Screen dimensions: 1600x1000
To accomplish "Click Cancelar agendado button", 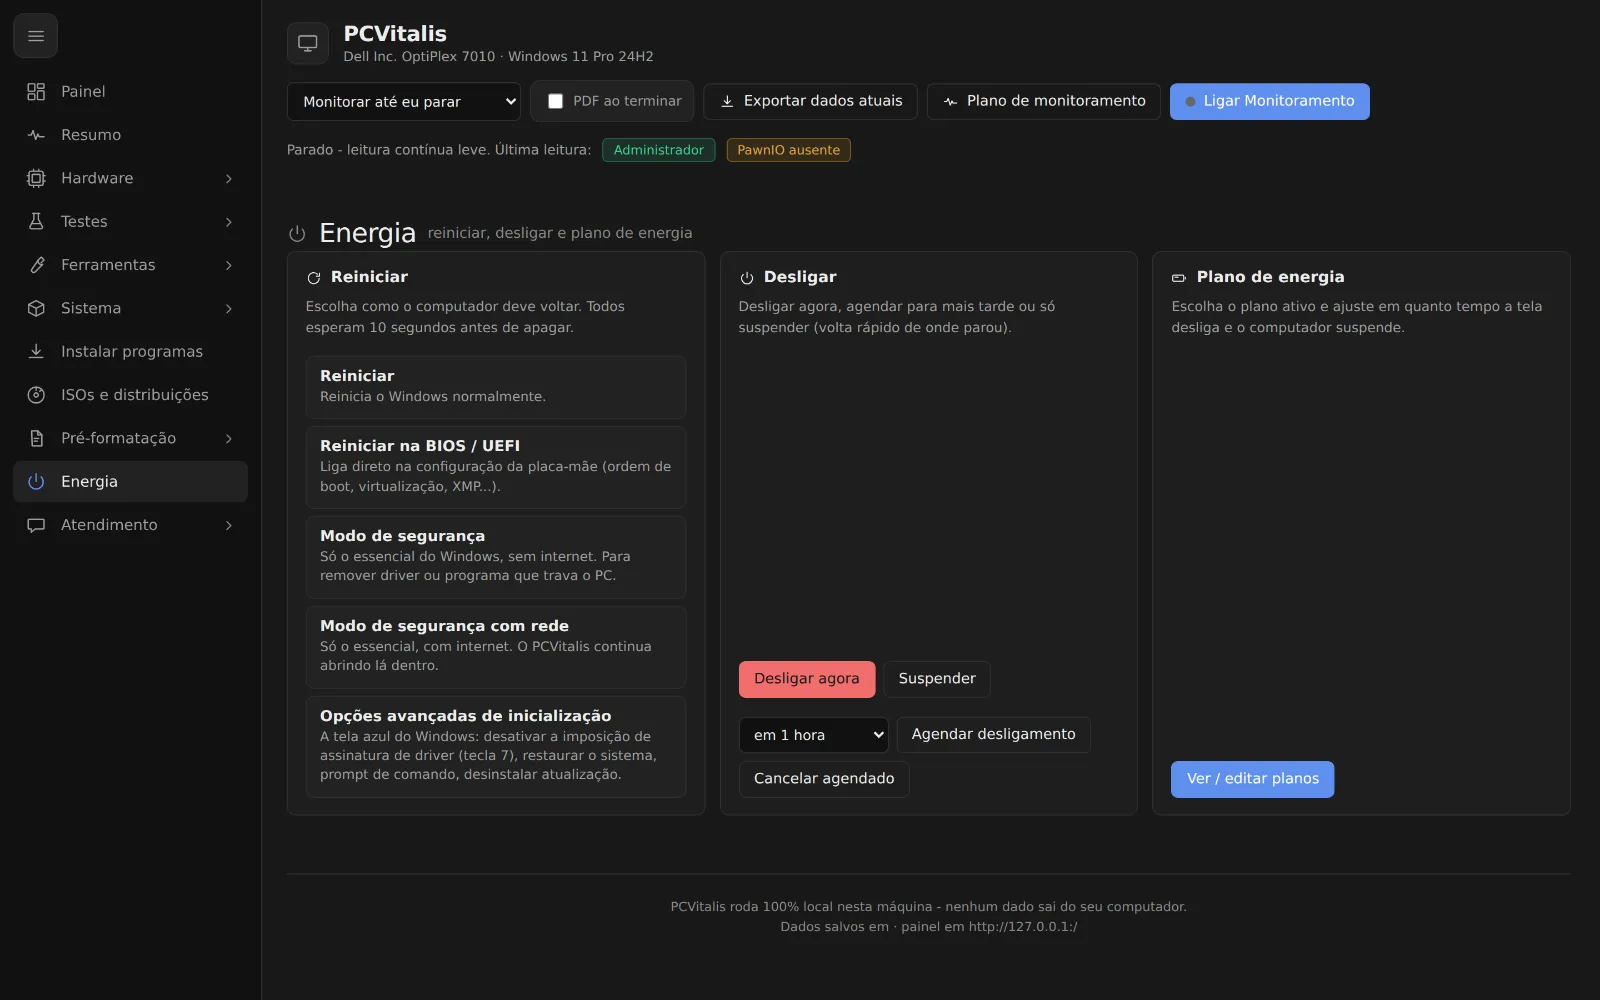I will [824, 779].
